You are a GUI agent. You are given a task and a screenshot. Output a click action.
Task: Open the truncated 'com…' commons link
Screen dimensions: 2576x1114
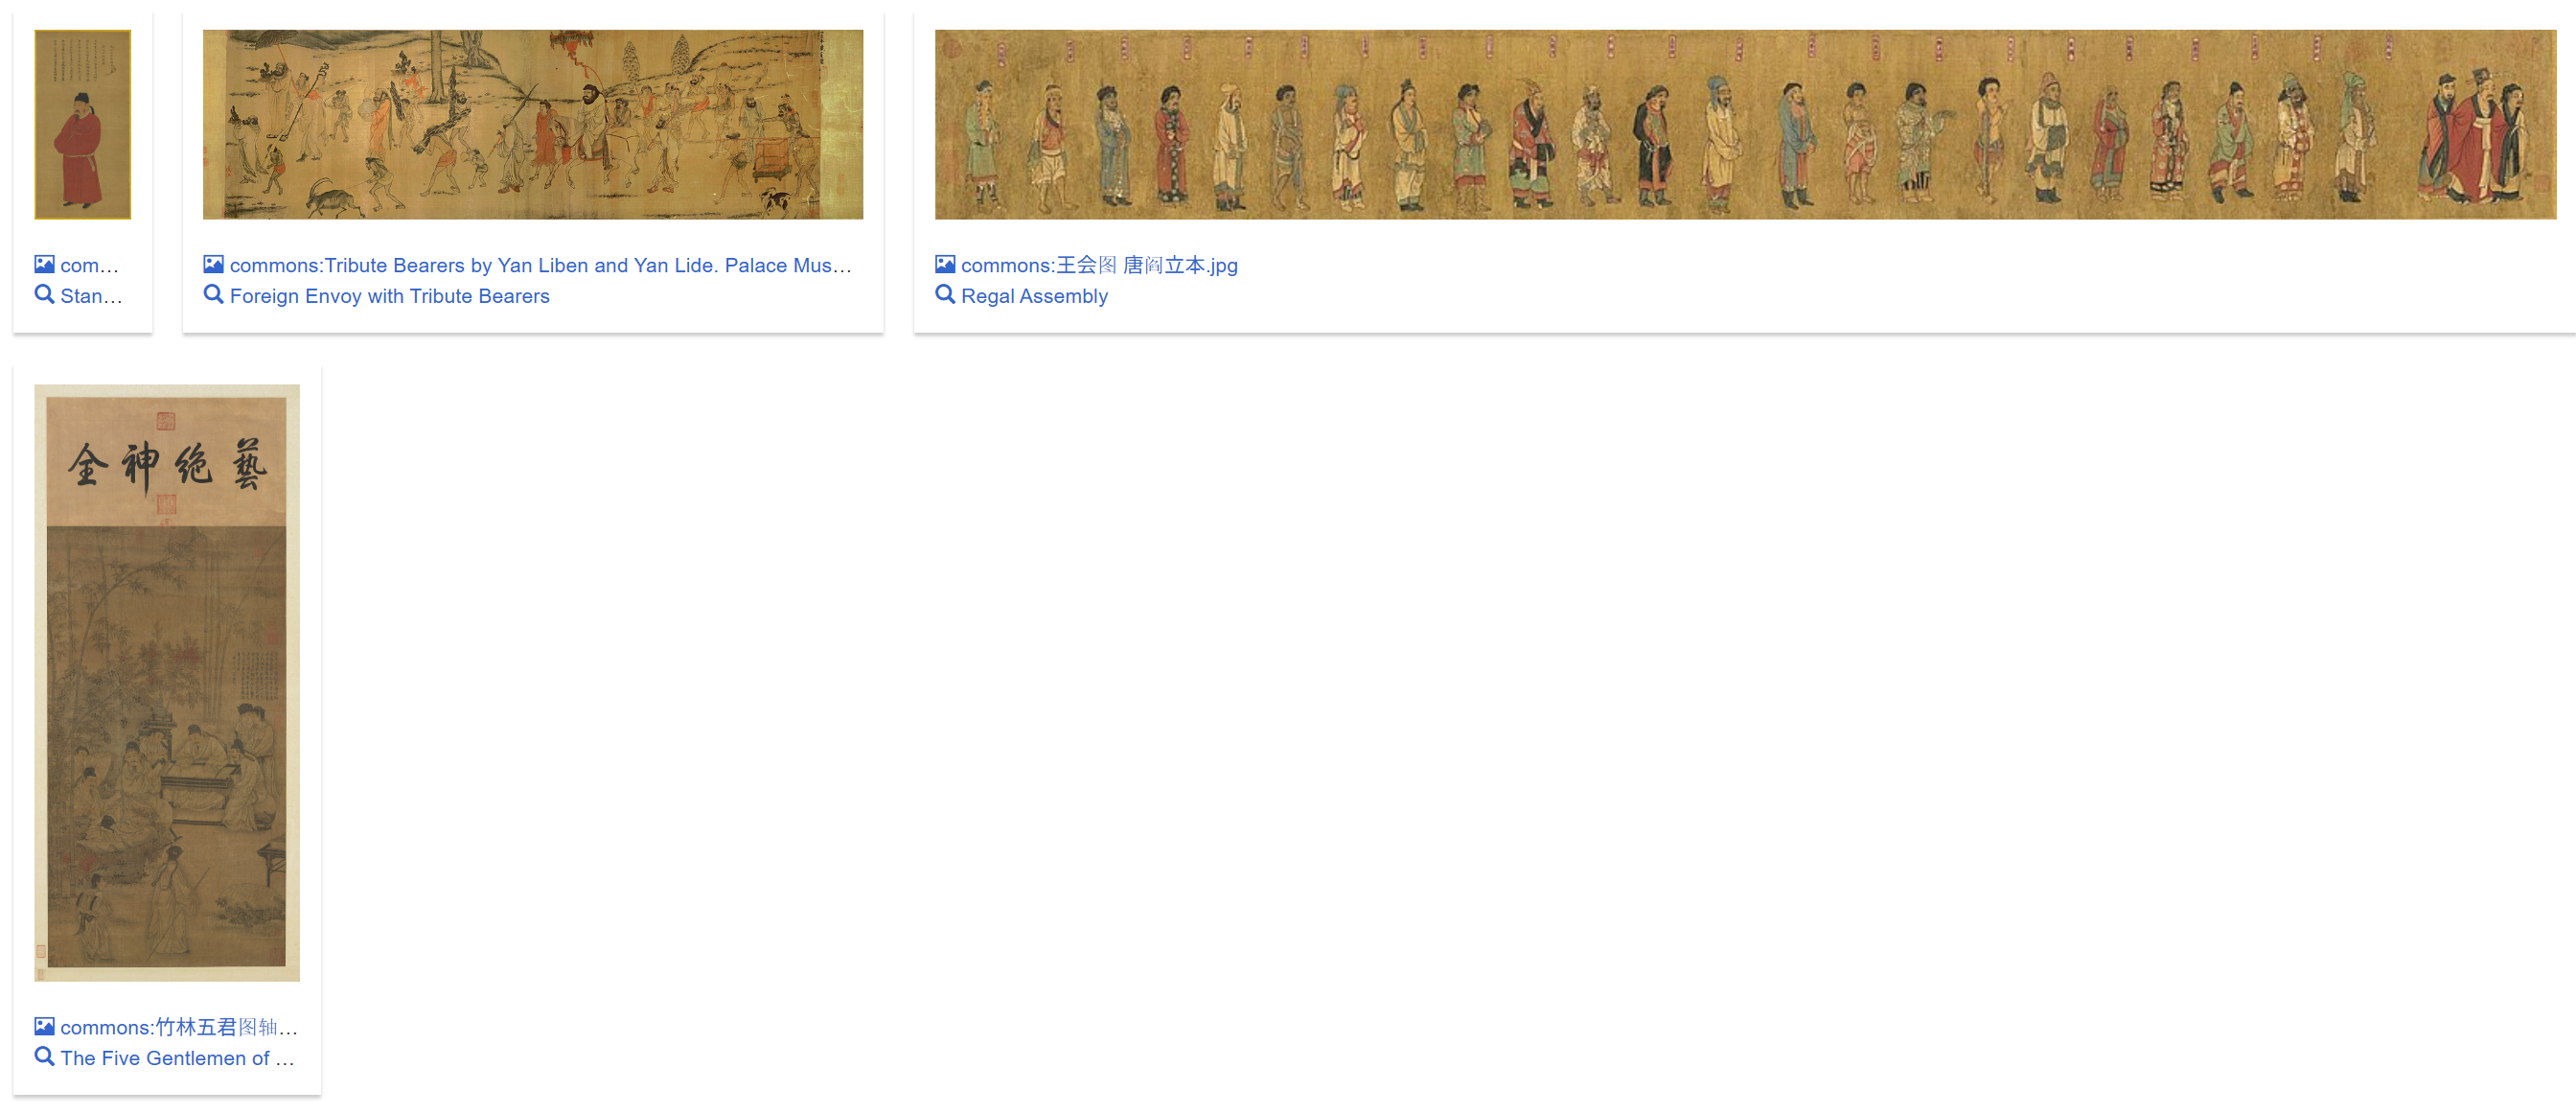pos(89,265)
